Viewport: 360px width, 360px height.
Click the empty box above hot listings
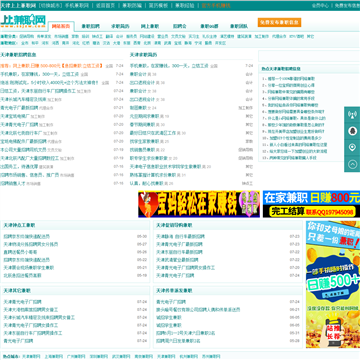pos(309,56)
